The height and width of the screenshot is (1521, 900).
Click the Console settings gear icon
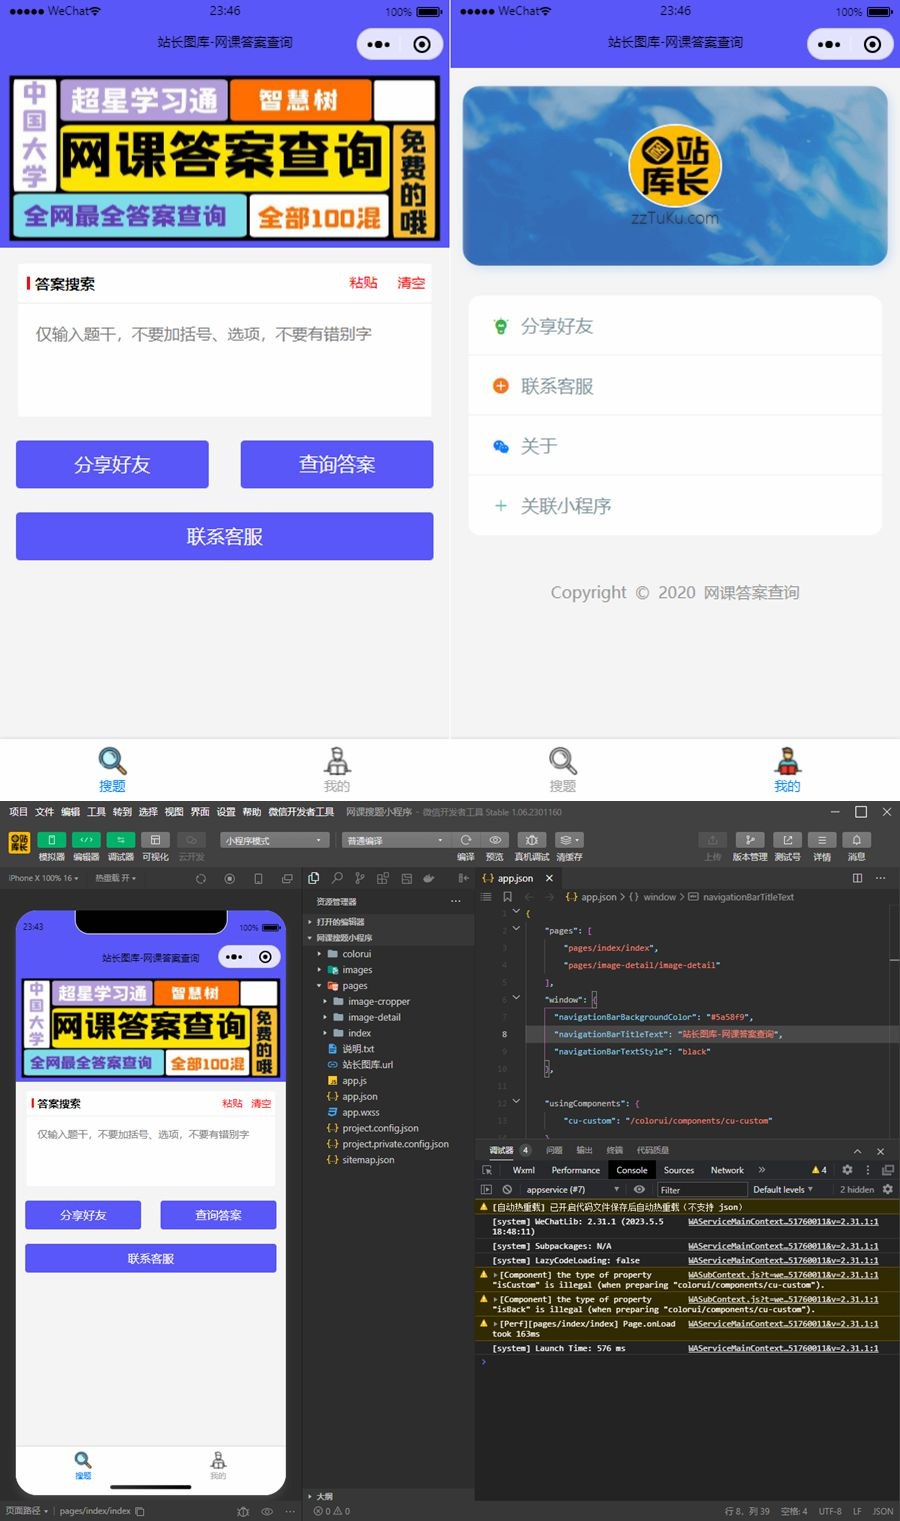847,1170
